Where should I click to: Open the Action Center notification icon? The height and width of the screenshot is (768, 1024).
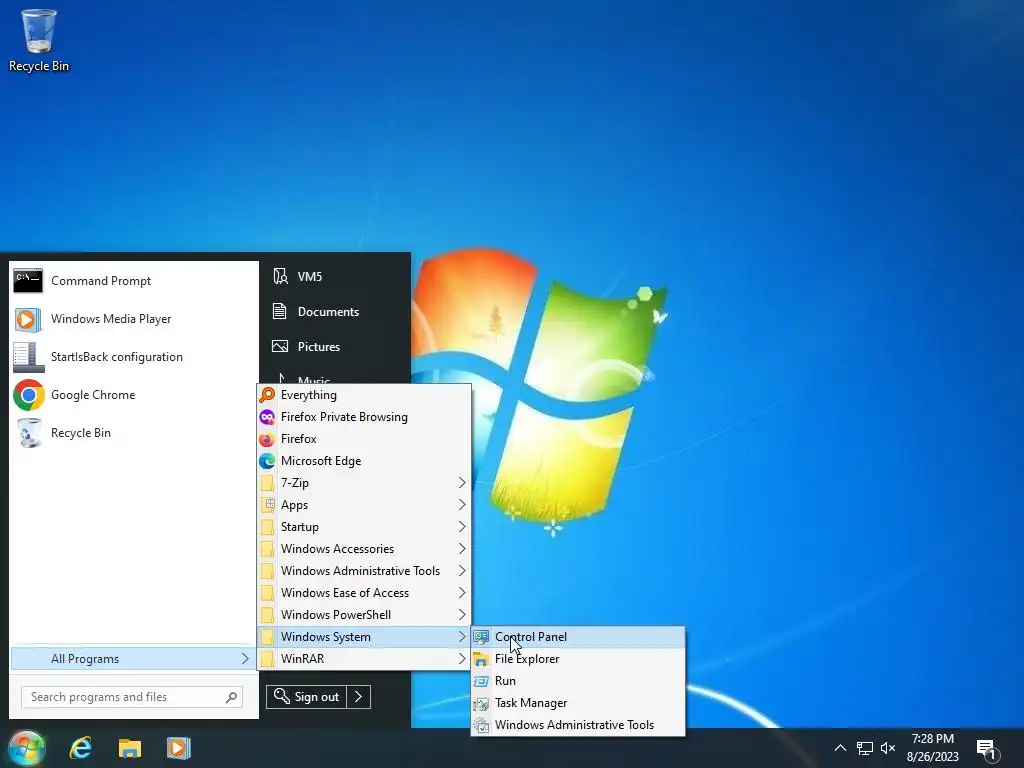987,749
